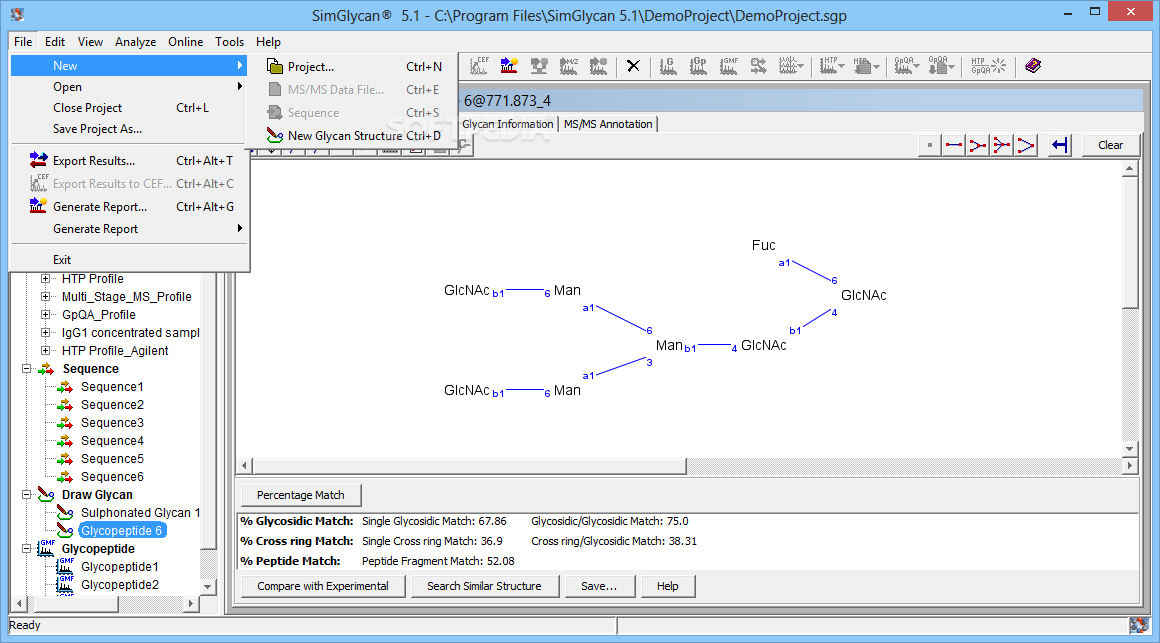Select Glycopeptide1 in the project tree

[120, 567]
